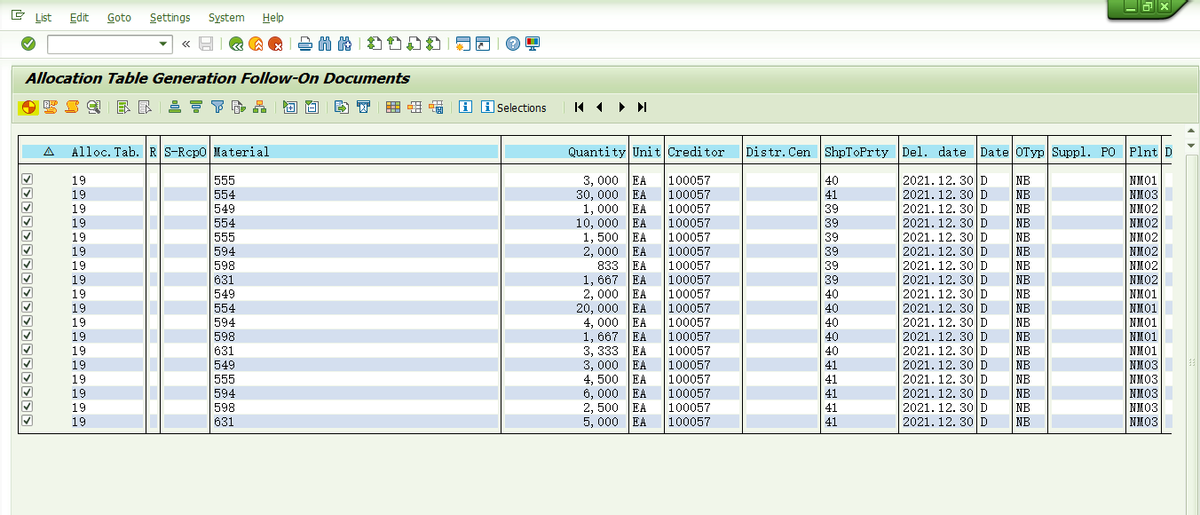
Task: Uncheck the row with material 554 quantity 30,000
Action: [x=27, y=194]
